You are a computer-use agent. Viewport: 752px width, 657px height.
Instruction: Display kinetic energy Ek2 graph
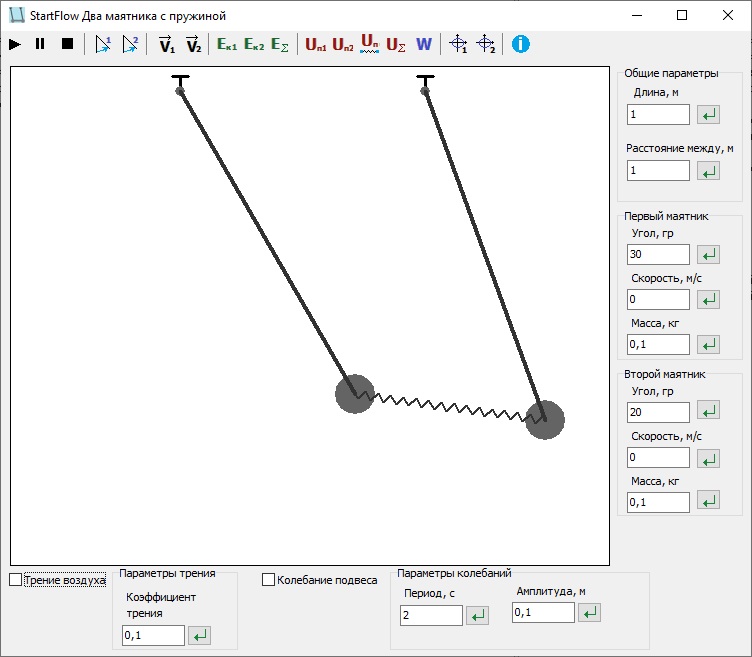254,45
